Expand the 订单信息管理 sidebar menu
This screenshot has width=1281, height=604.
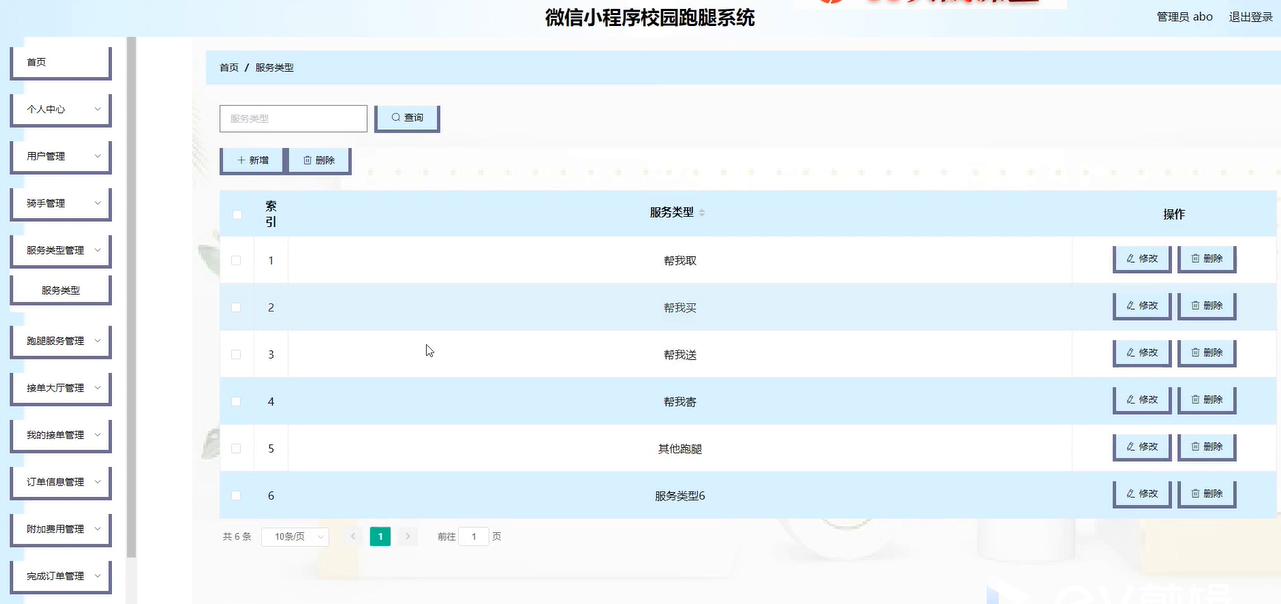[x=60, y=482]
